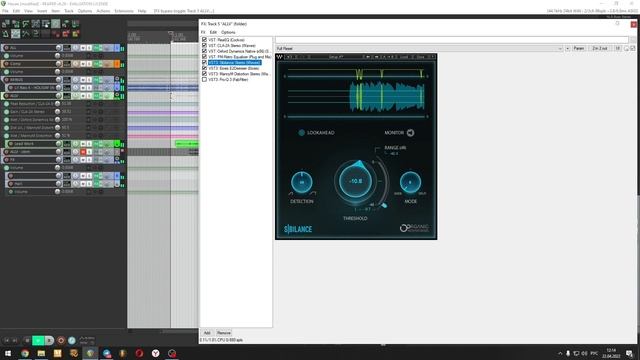Click the Save button in the Waves toolbar
Screen dimensions: 640x360
tap(420, 57)
